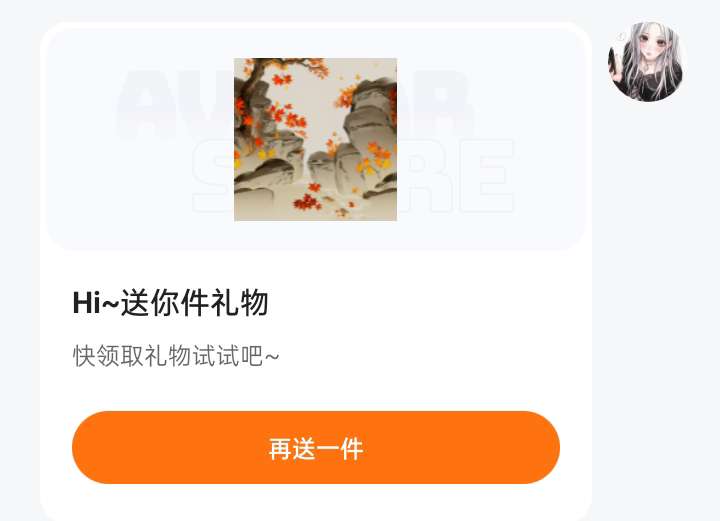The image size is (720, 521).
Task: Click the orange 再送一件 button
Action: pos(316,447)
